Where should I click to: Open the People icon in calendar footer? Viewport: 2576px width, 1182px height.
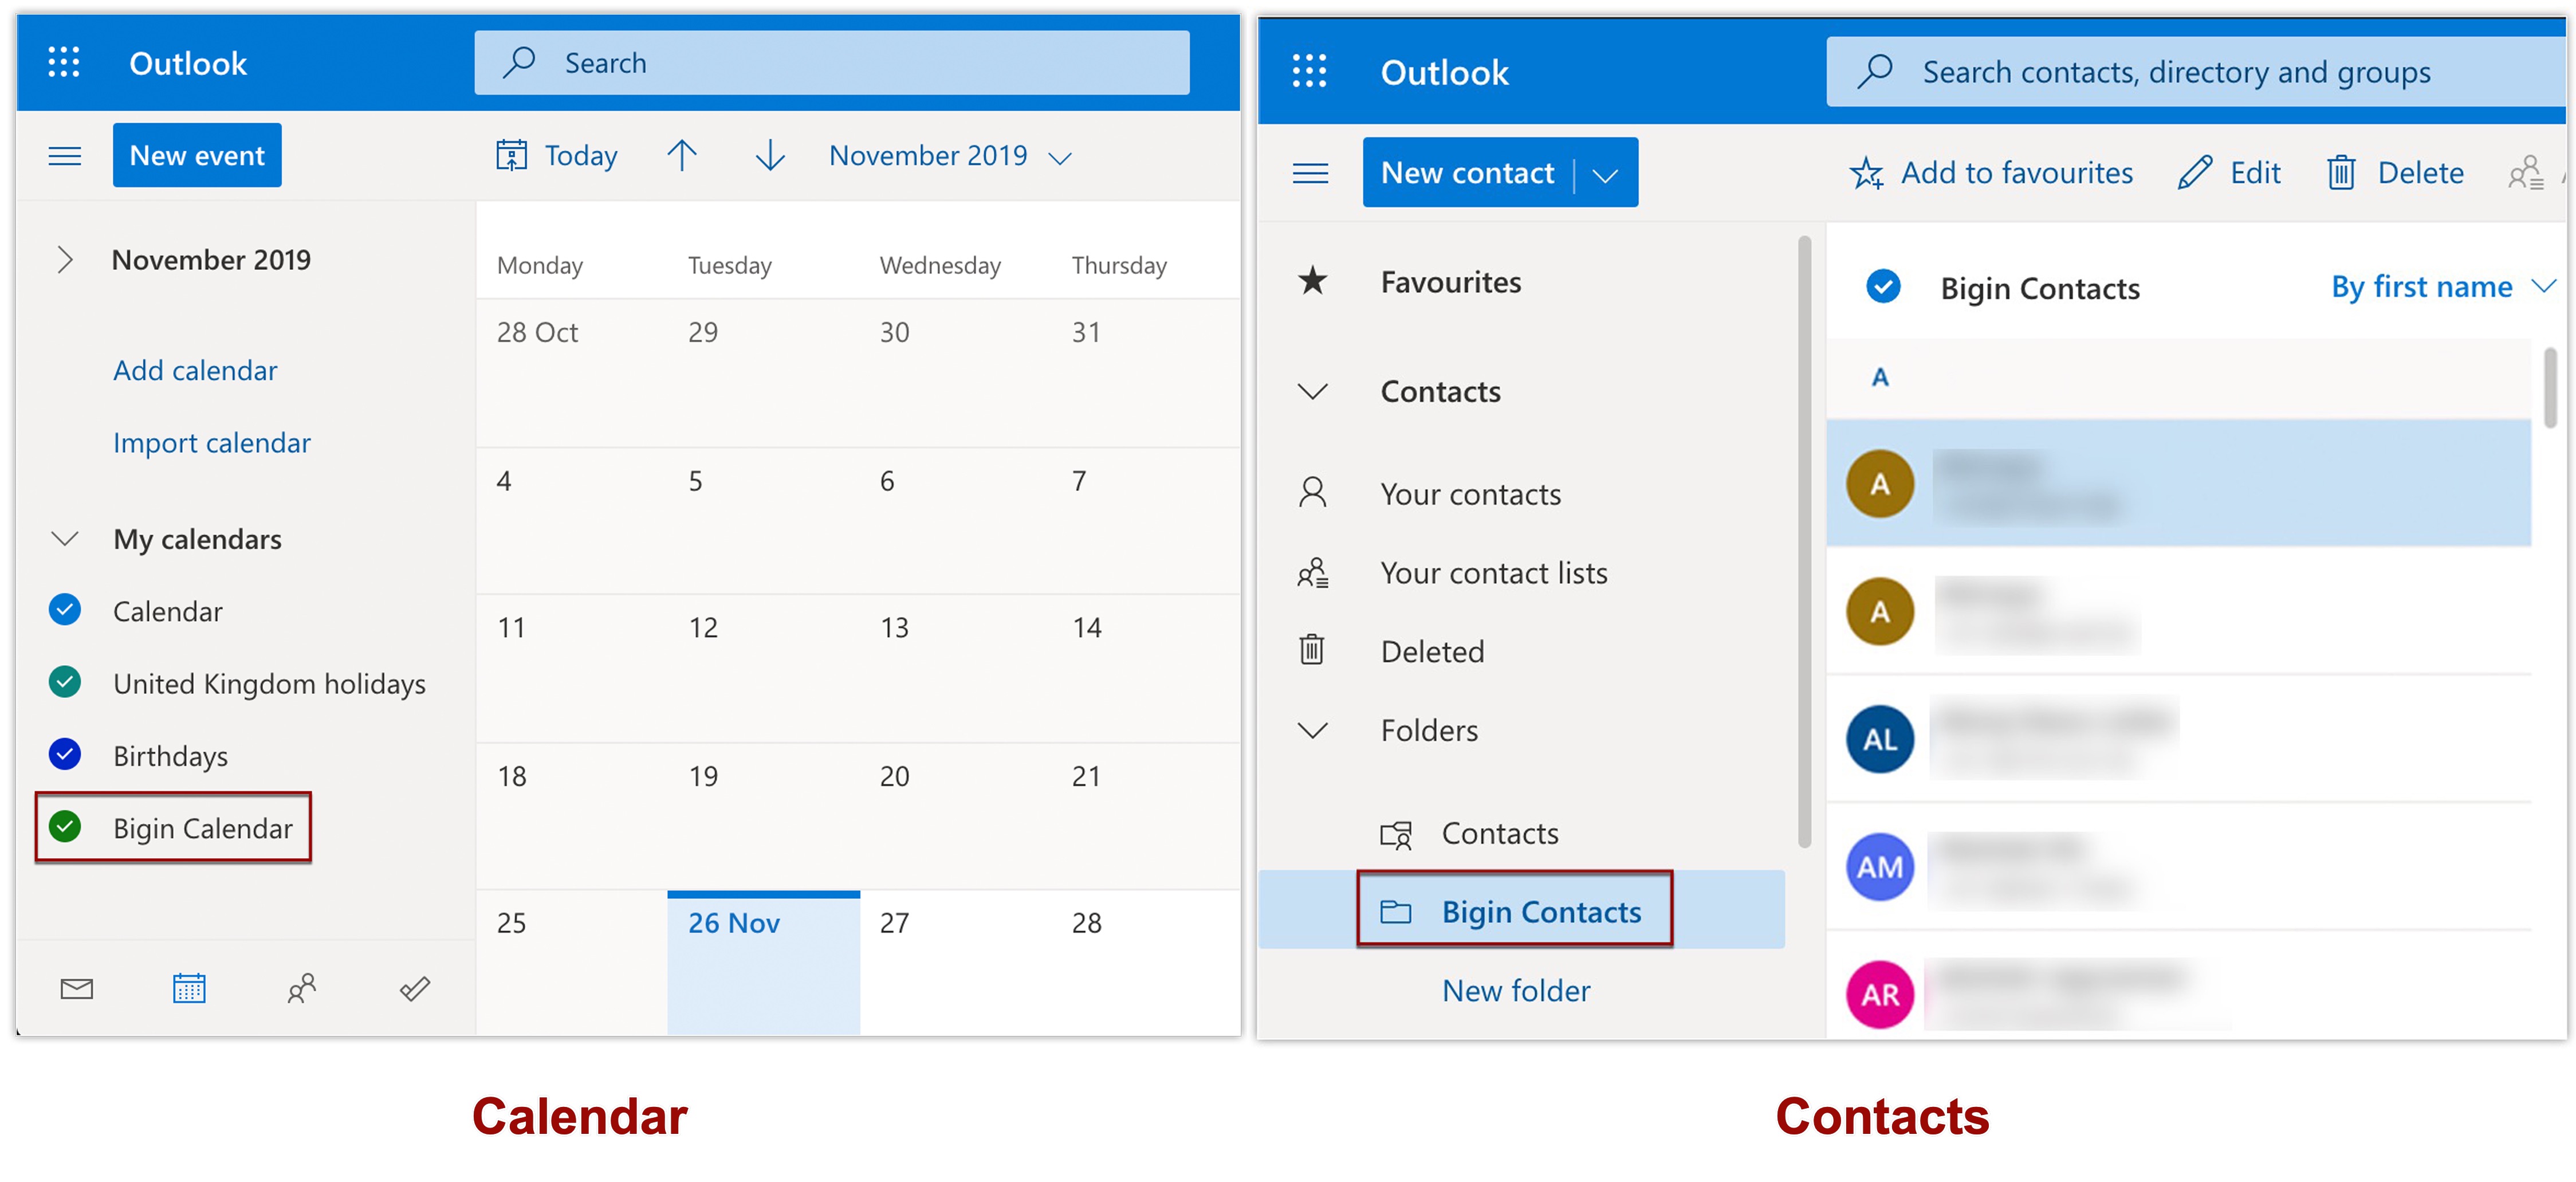(x=301, y=988)
